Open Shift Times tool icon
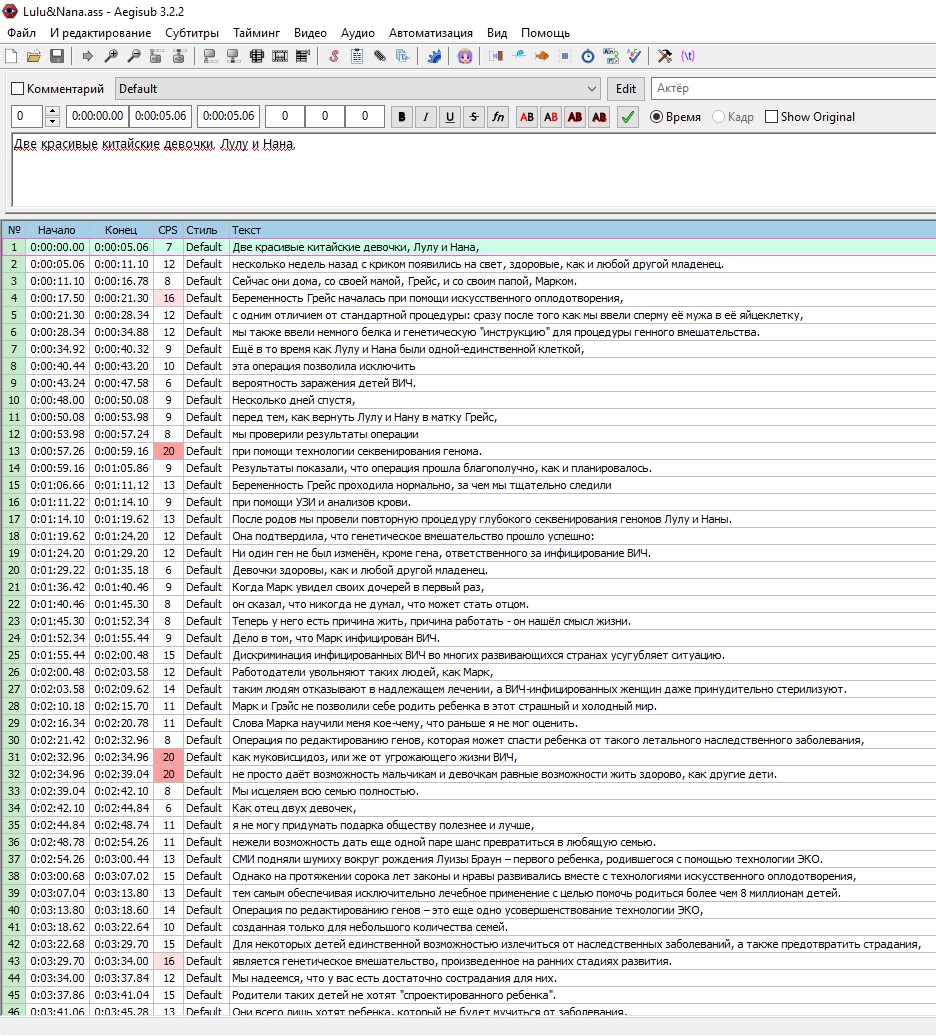This screenshot has height=1036, width=936. [495, 56]
